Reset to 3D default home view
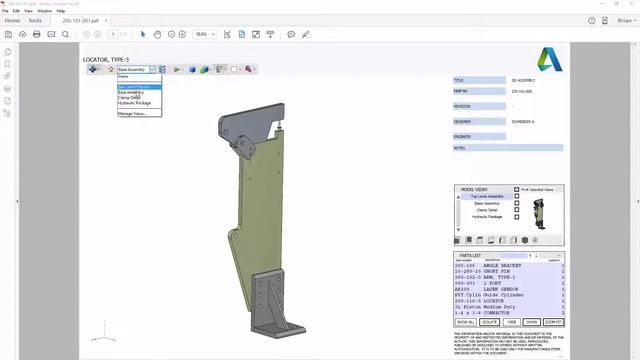 [x=111, y=69]
